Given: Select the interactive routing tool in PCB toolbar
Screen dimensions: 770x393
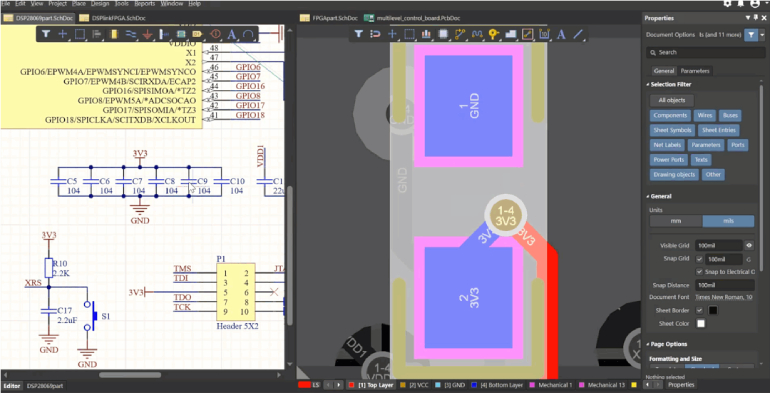Looking at the screenshot, I should coord(460,34).
